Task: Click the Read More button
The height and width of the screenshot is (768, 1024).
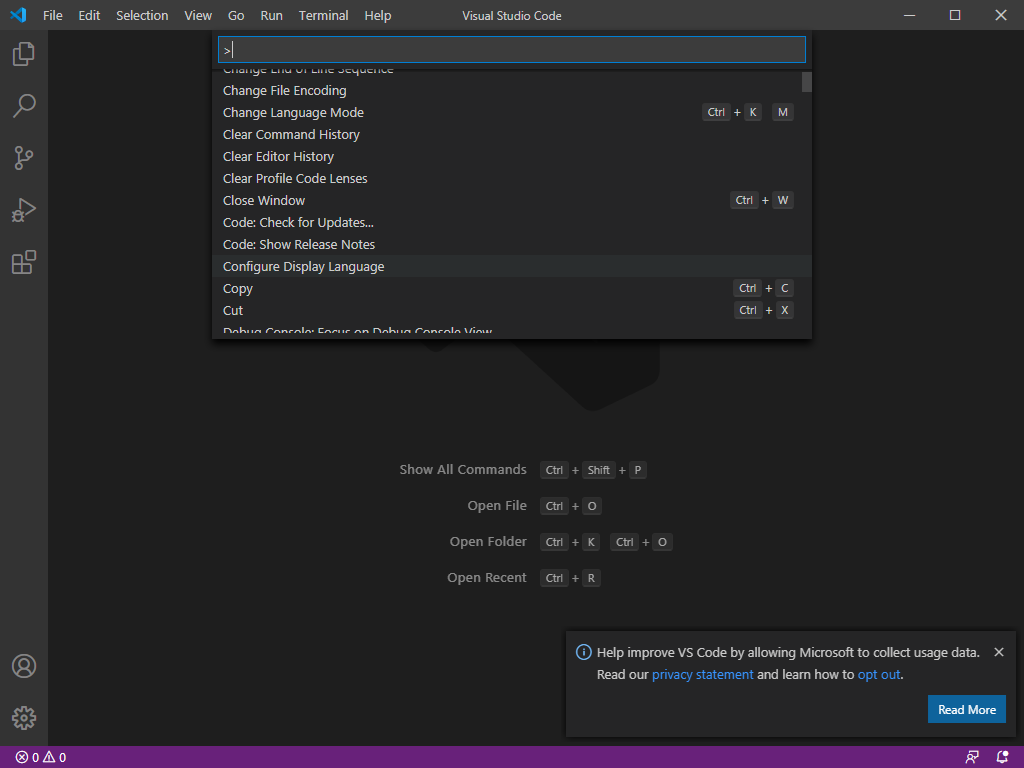Action: point(967,709)
